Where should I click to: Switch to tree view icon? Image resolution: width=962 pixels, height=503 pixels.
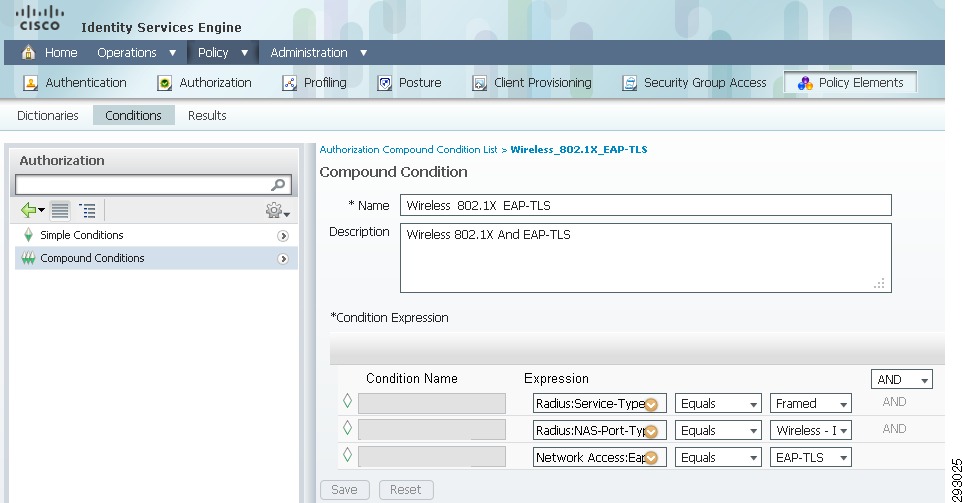pyautogui.click(x=88, y=210)
